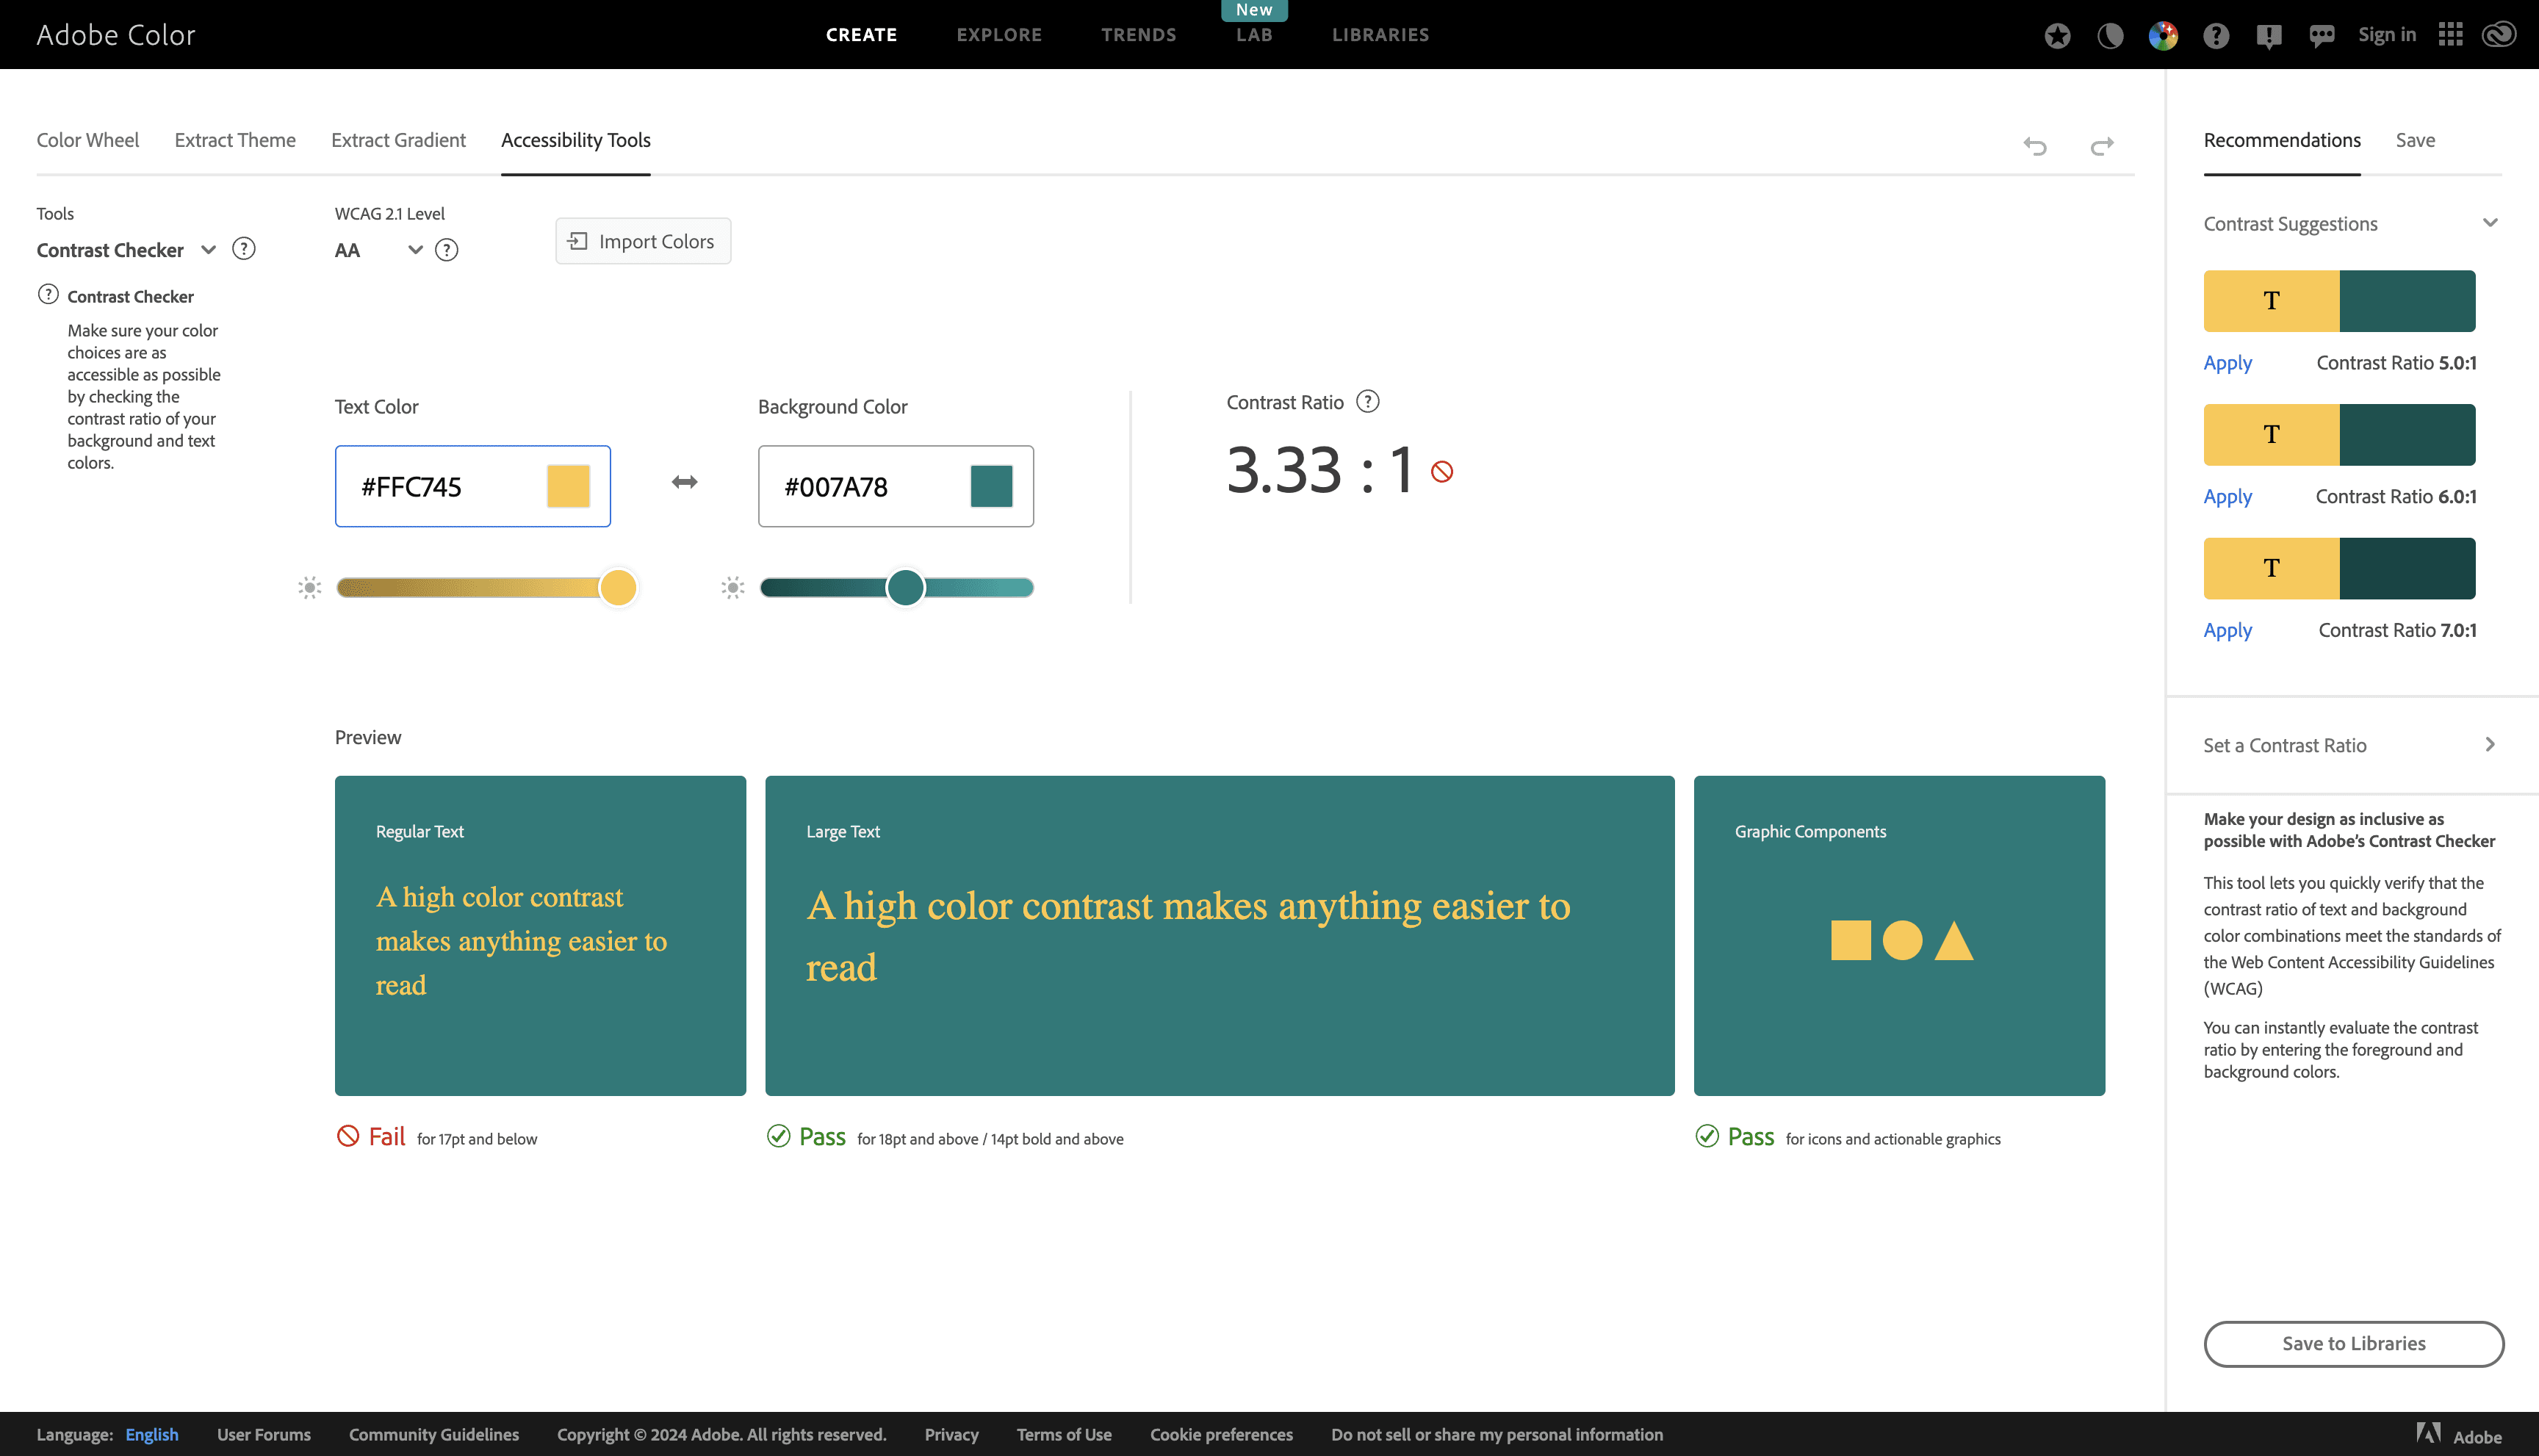Viewport: 2539px width, 1456px height.
Task: Select the Accessibility Tools tab
Action: tap(576, 140)
